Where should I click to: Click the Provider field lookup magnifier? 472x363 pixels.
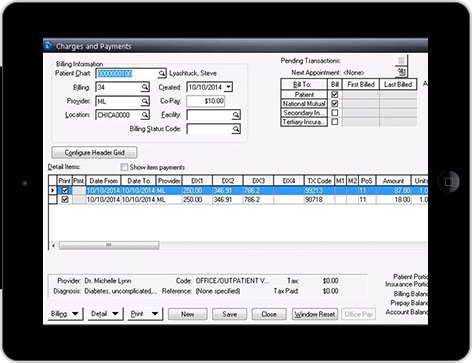145,101
